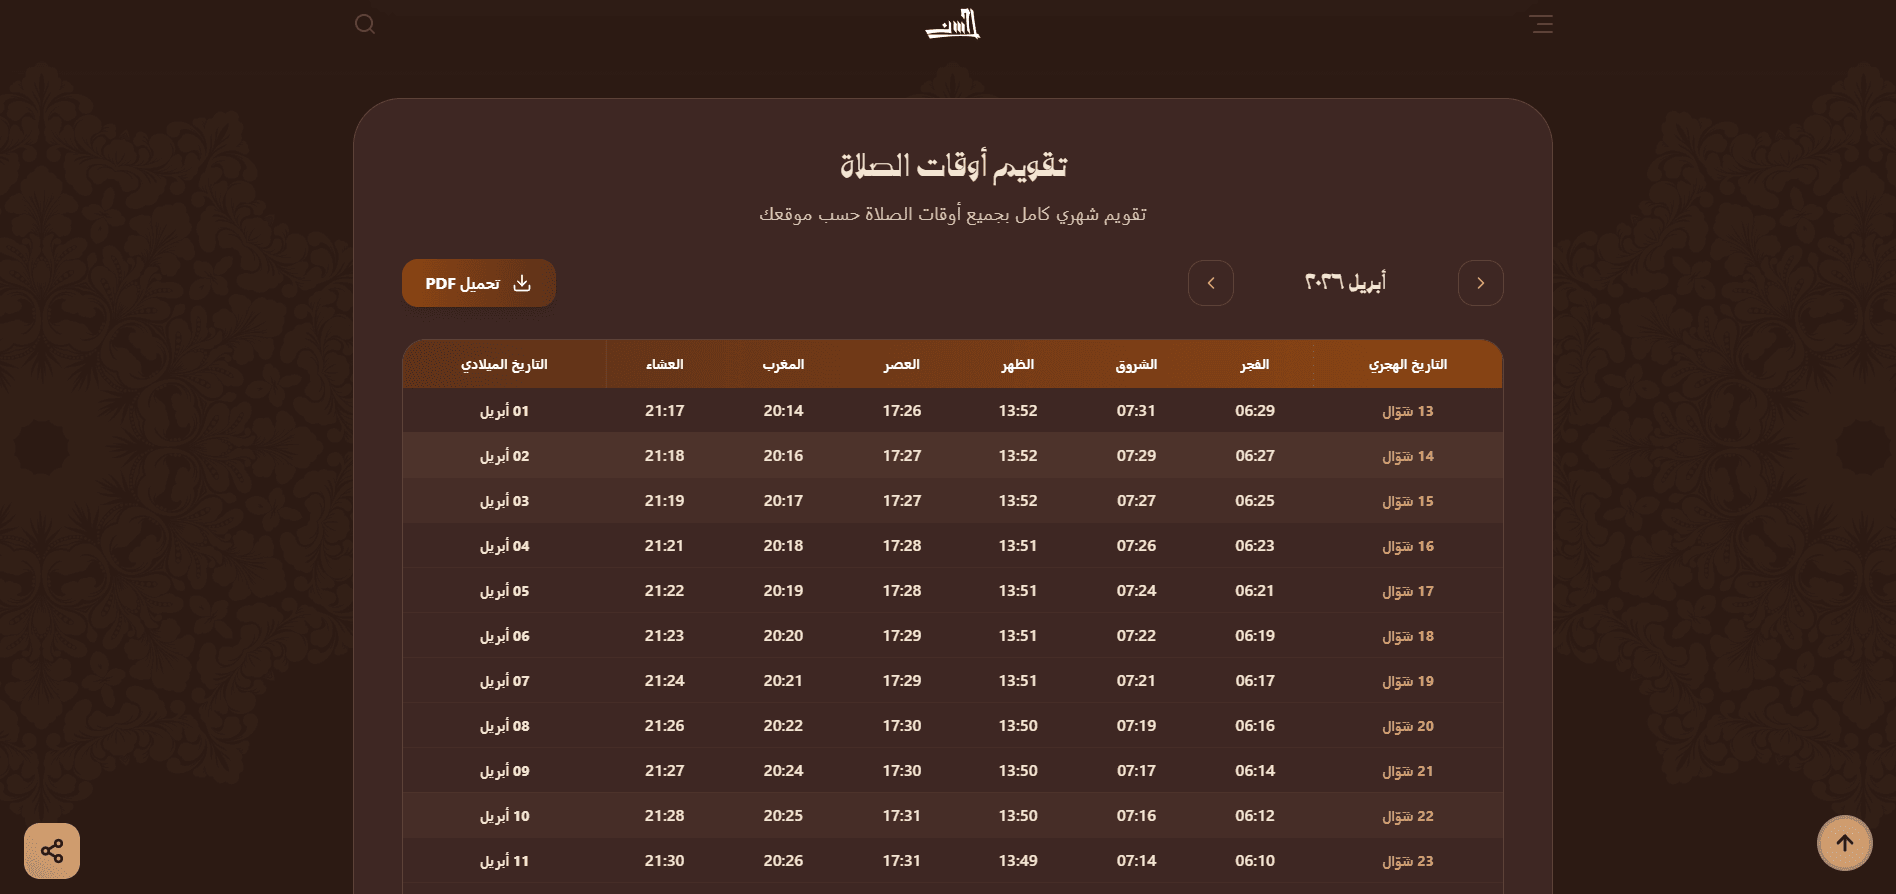Click the التاريخ الهجري column header

click(x=1407, y=365)
